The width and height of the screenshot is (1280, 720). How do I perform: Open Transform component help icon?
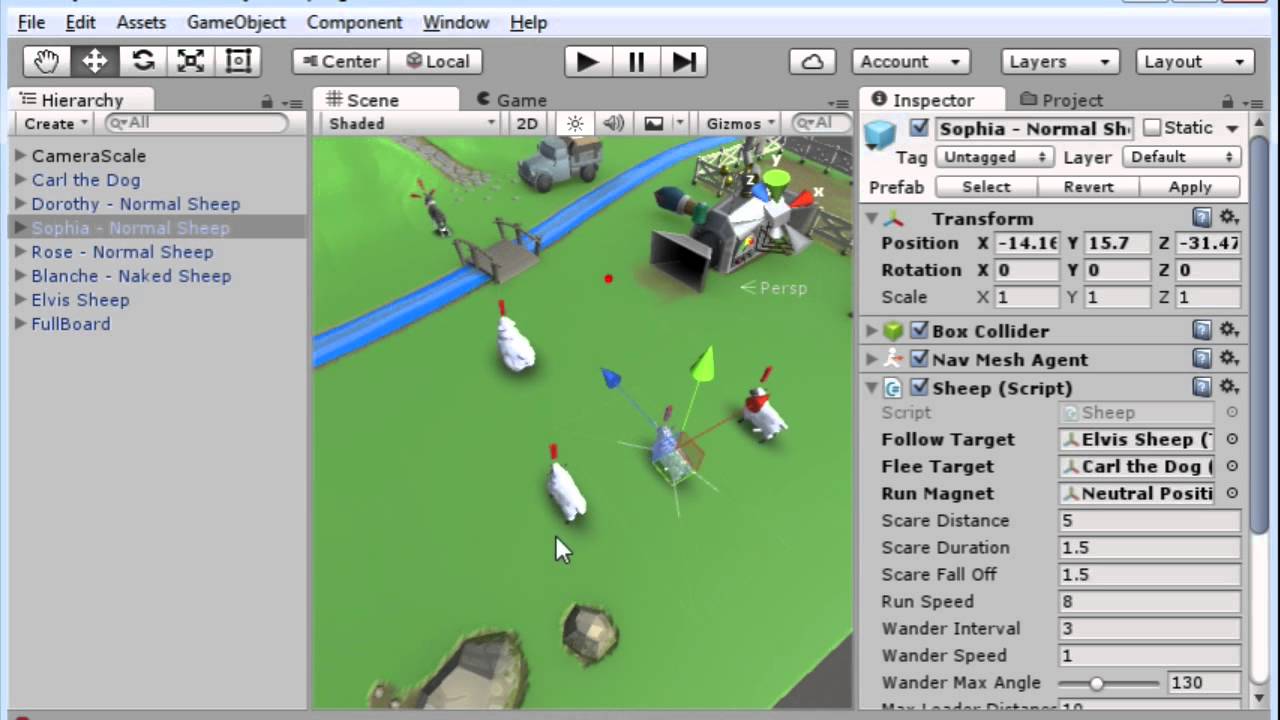tap(1202, 218)
